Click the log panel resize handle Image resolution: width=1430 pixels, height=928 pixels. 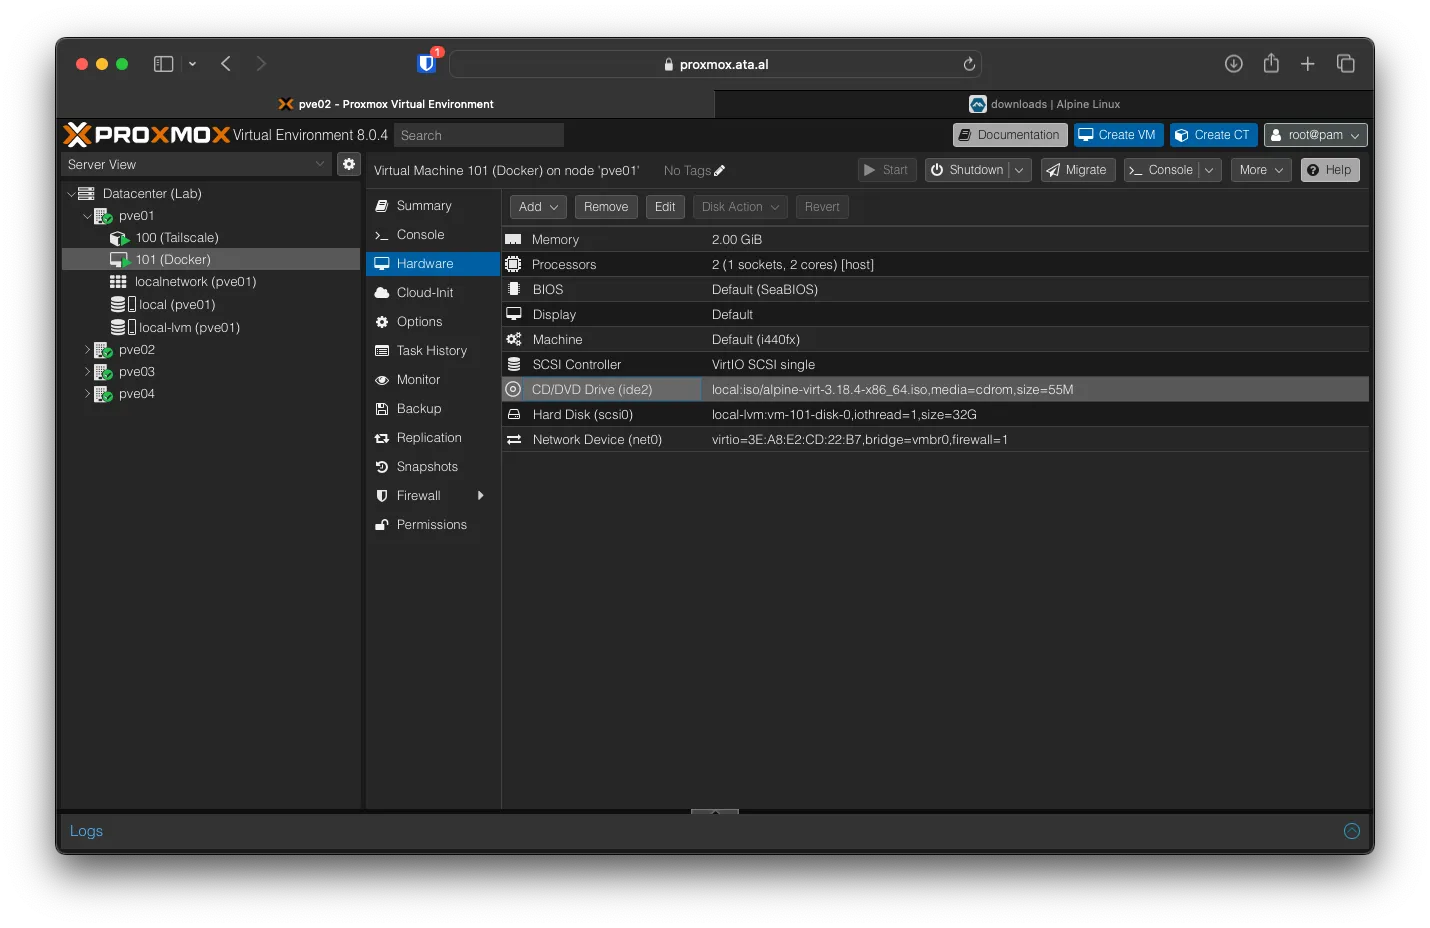[715, 812]
